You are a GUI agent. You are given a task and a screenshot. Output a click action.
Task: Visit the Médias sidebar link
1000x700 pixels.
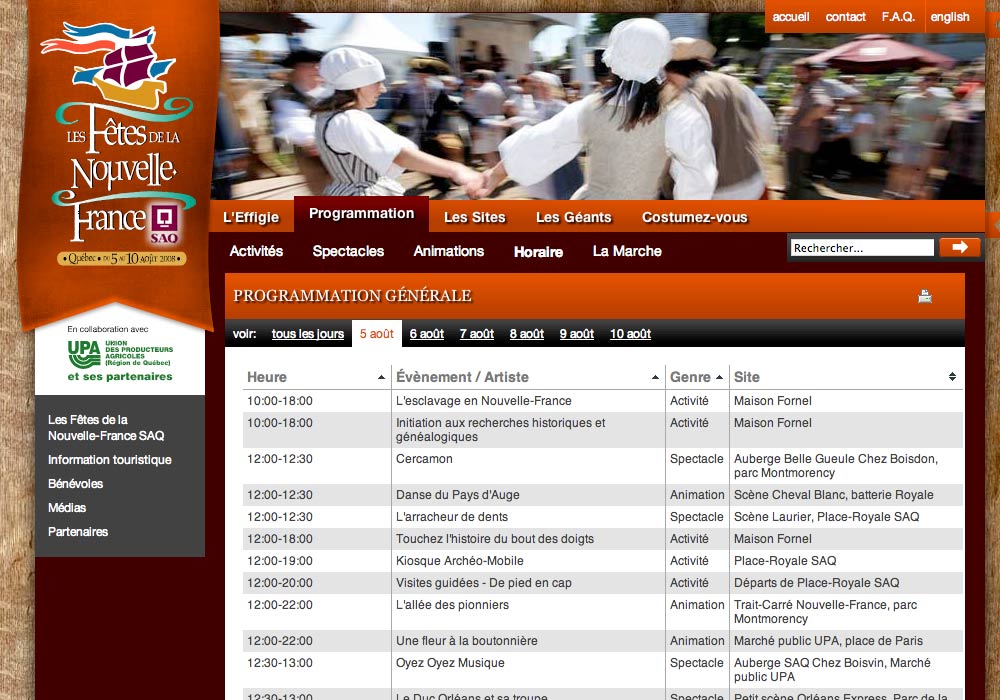67,508
